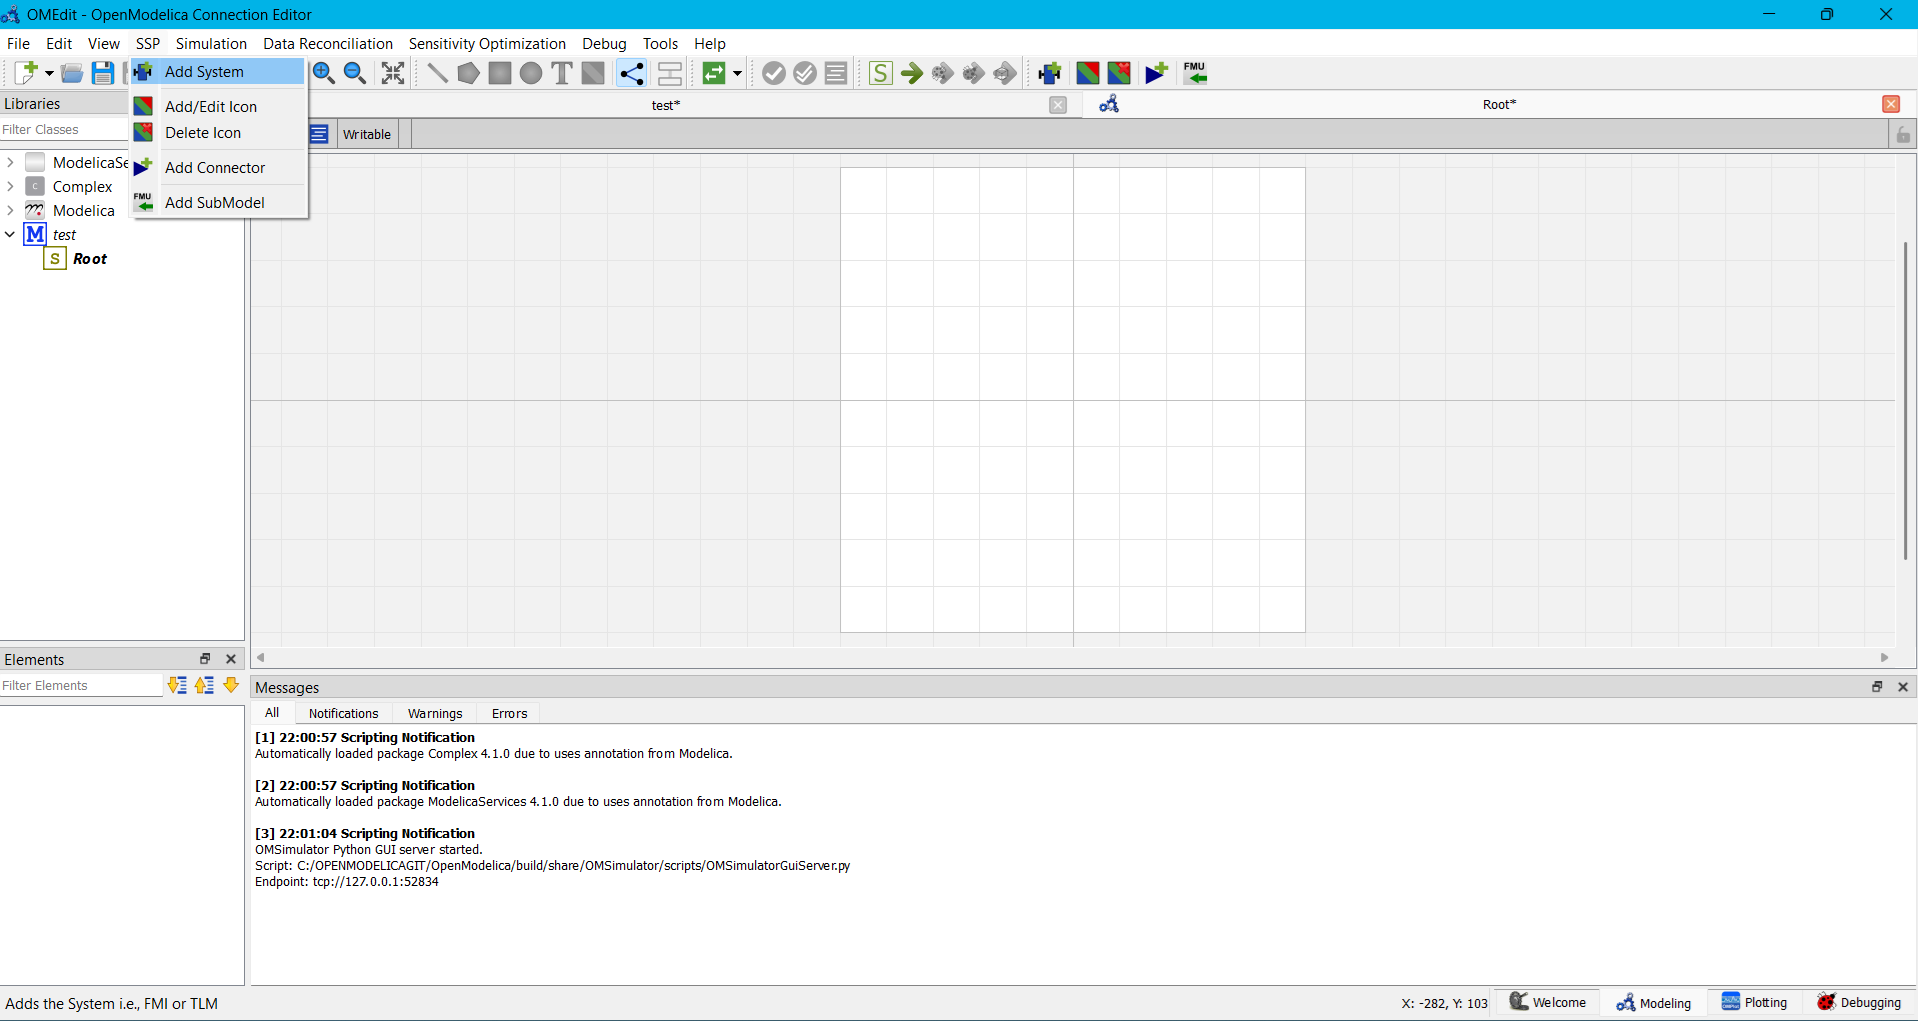Click the Filter Classes search field
Screen dimensions: 1918x1021
[64, 130]
